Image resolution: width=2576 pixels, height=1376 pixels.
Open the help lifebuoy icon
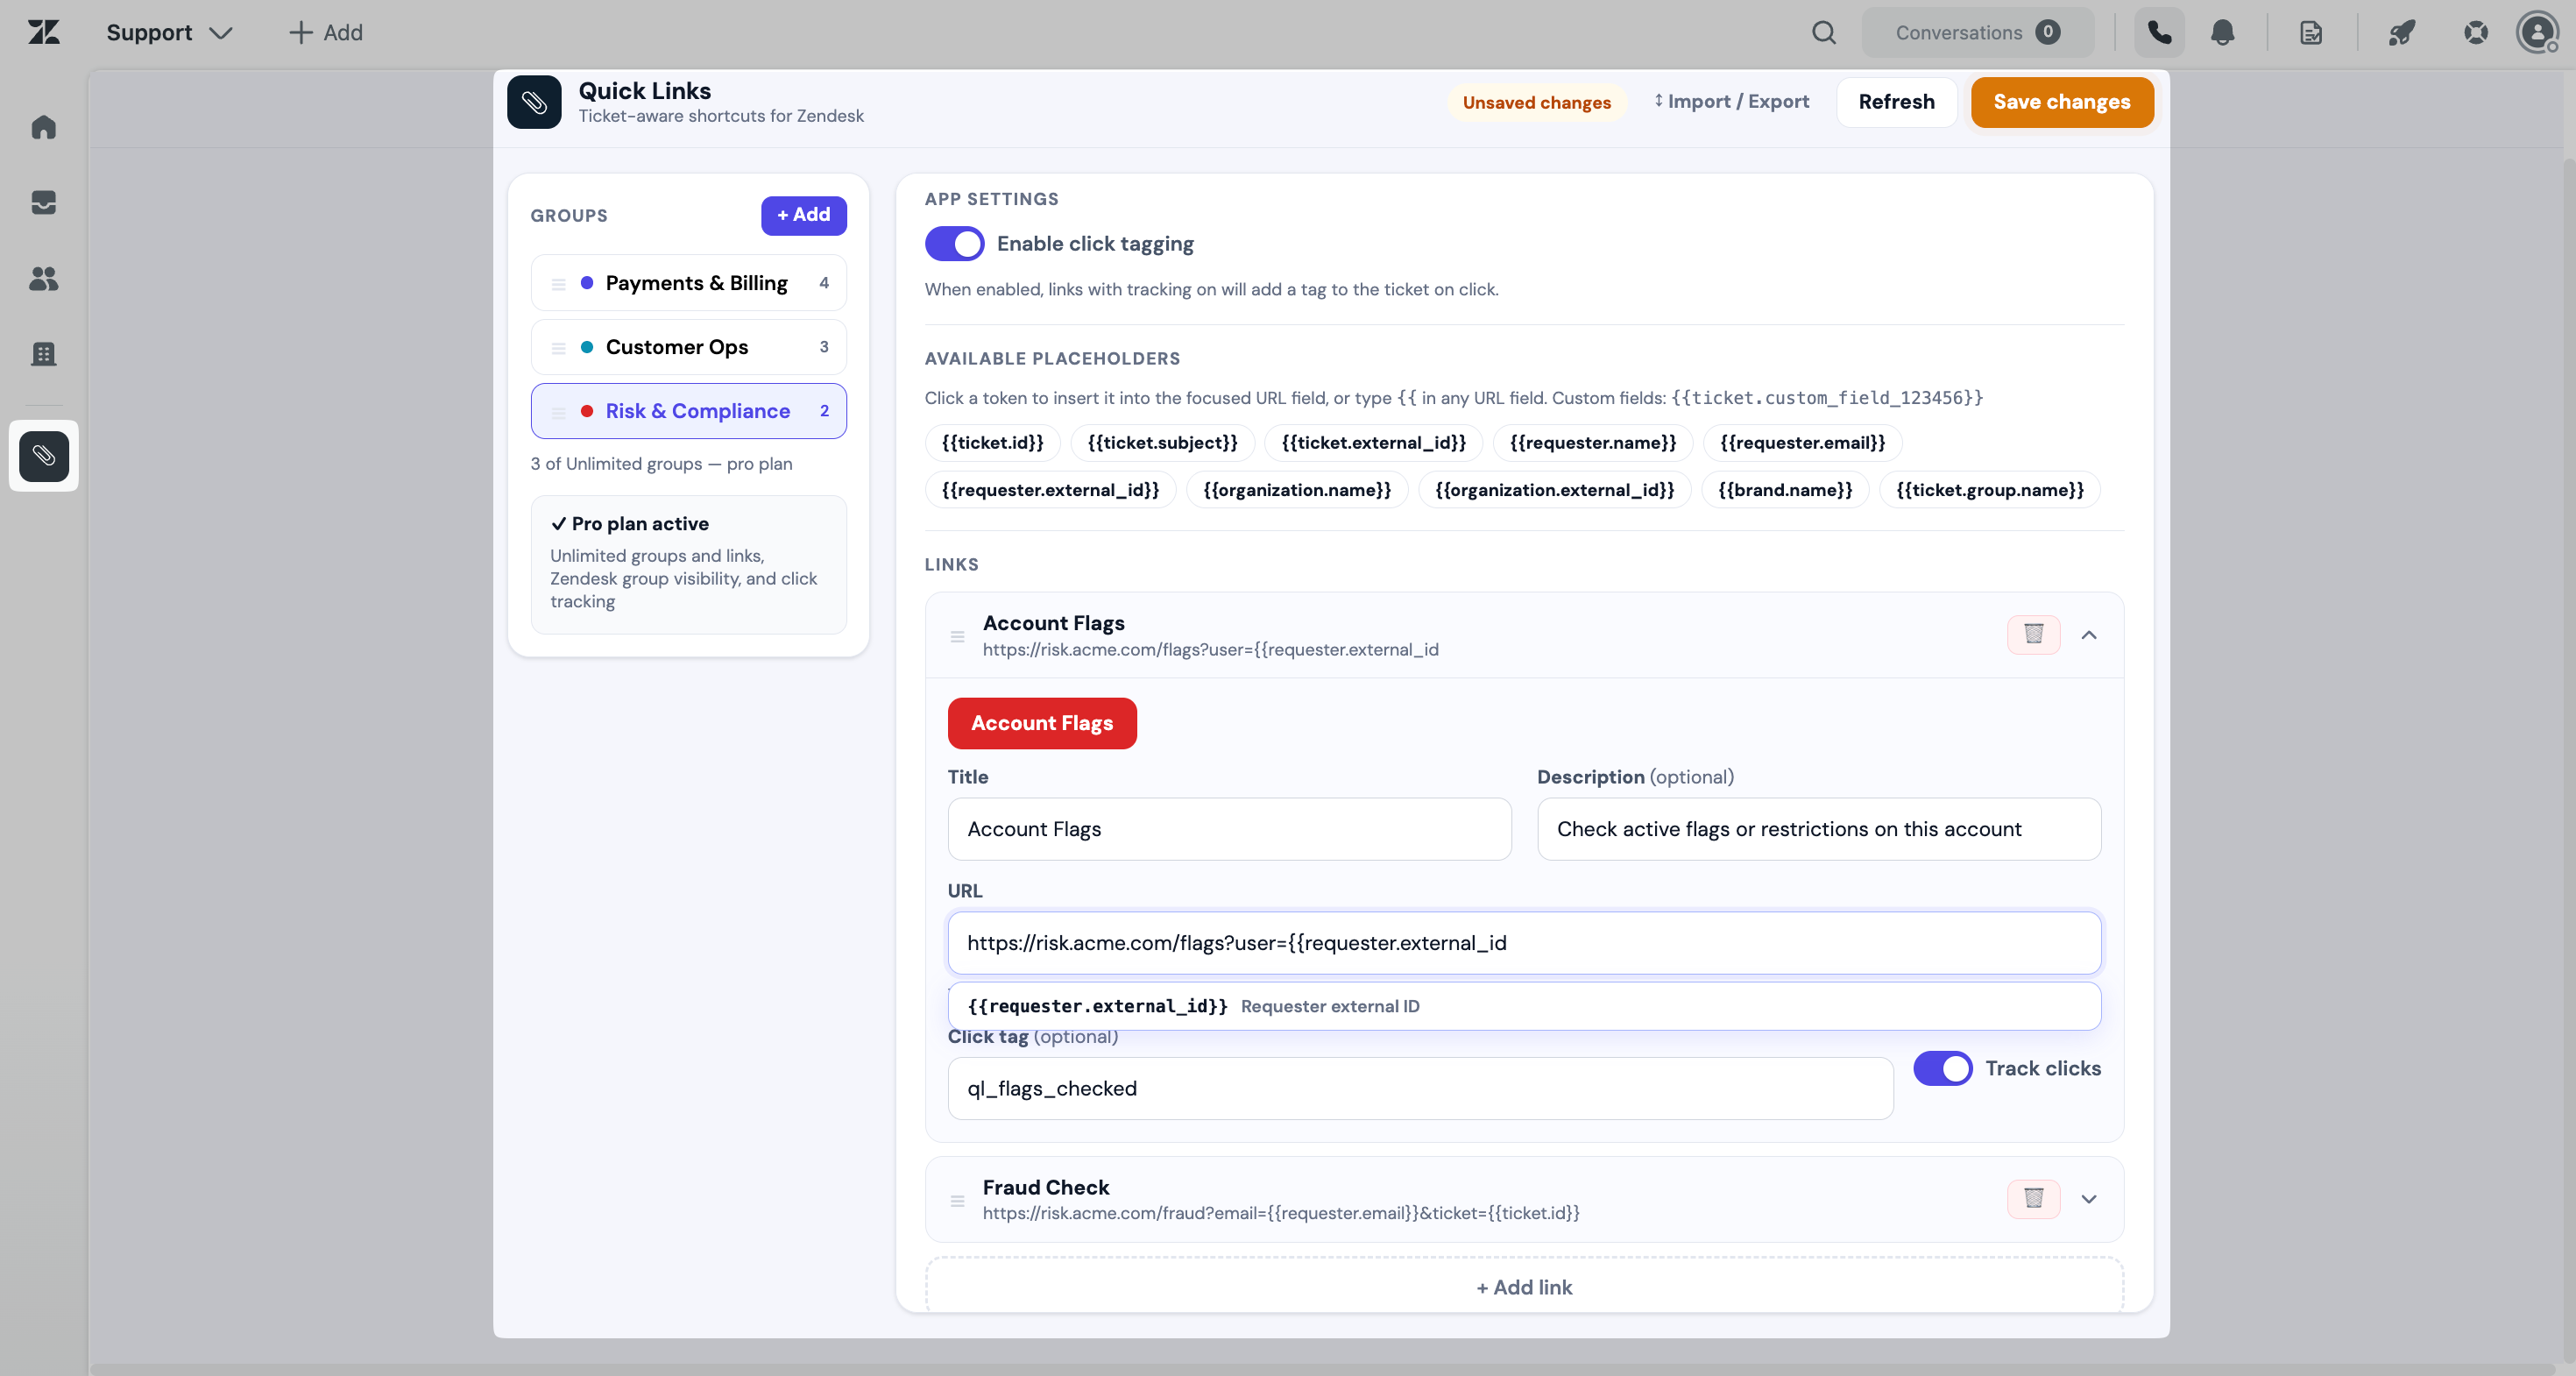point(2476,32)
